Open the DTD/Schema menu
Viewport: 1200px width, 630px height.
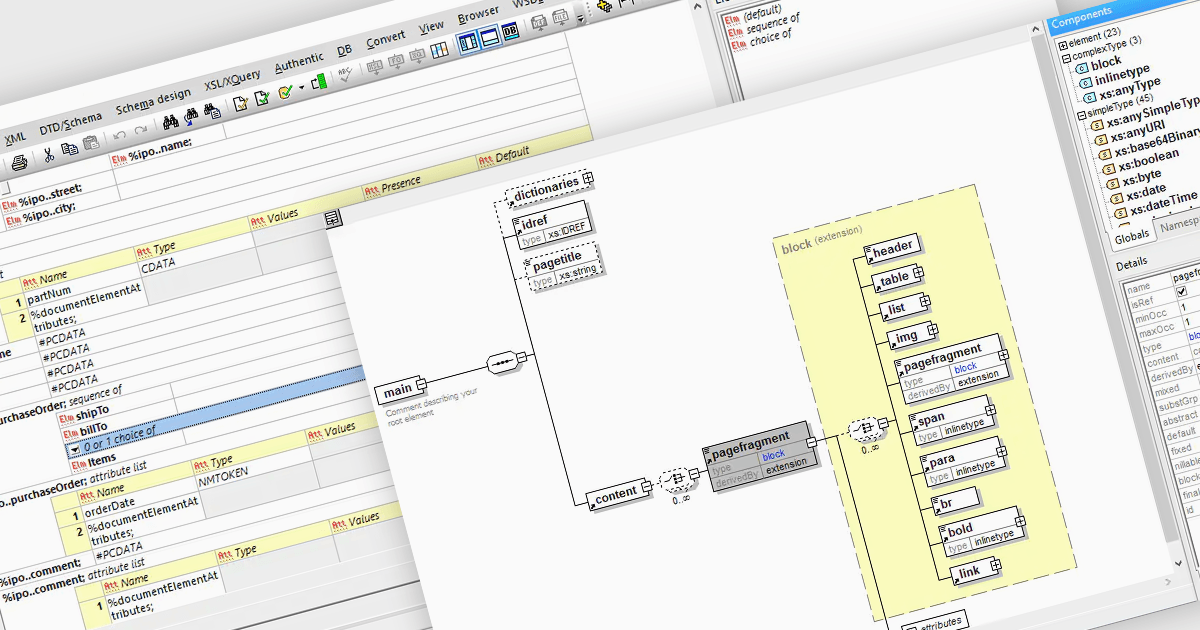71,124
